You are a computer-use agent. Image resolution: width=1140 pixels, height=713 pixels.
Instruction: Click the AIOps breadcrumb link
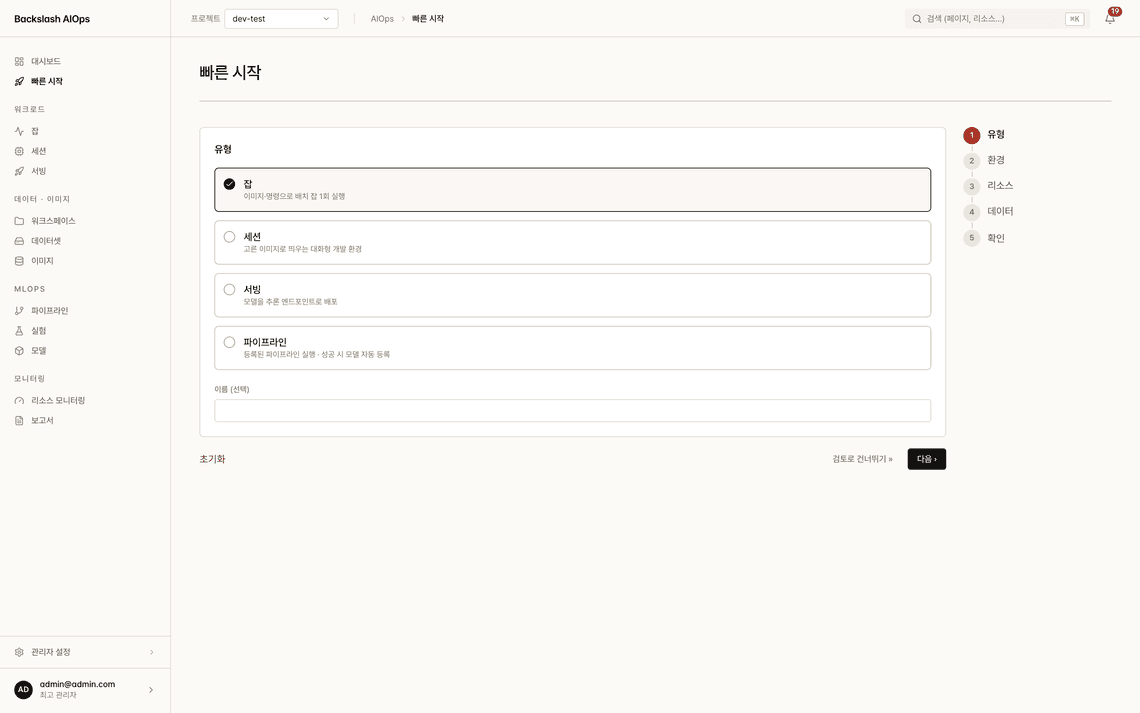(382, 19)
